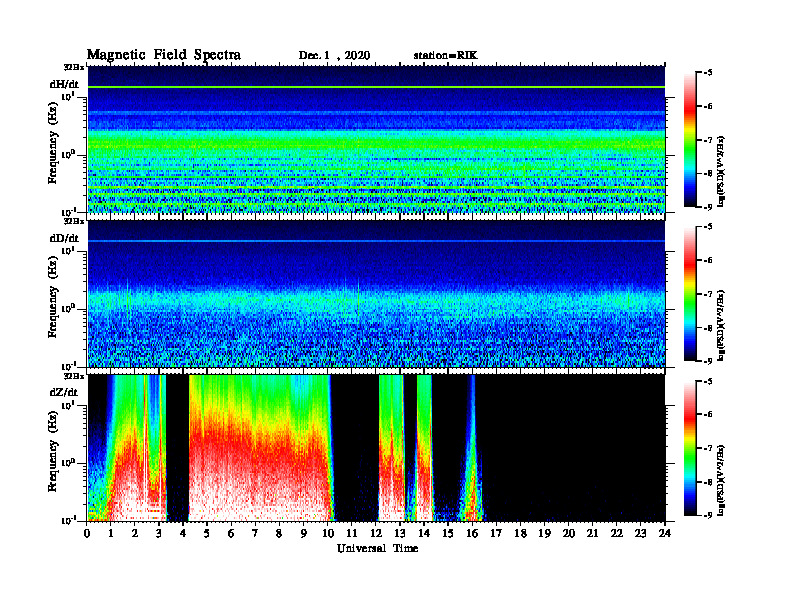Click the color bar beside the dH/dt panel
This screenshot has height=612, width=792.
[689, 139]
